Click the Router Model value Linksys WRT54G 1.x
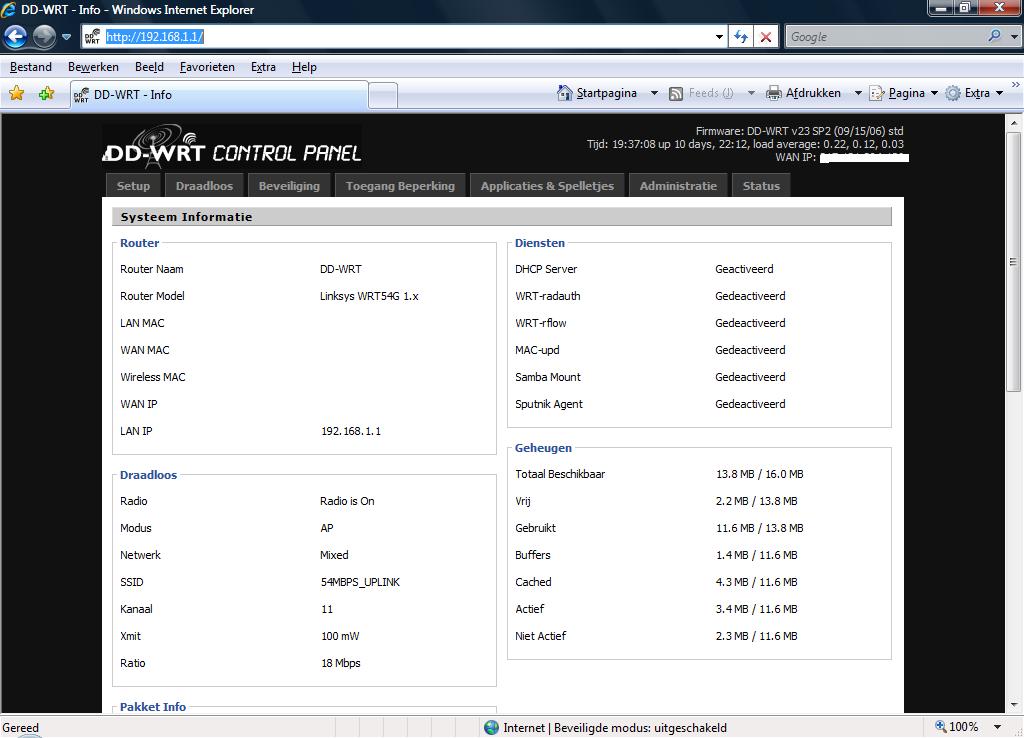Viewport: 1024px width, 738px height. tap(369, 296)
